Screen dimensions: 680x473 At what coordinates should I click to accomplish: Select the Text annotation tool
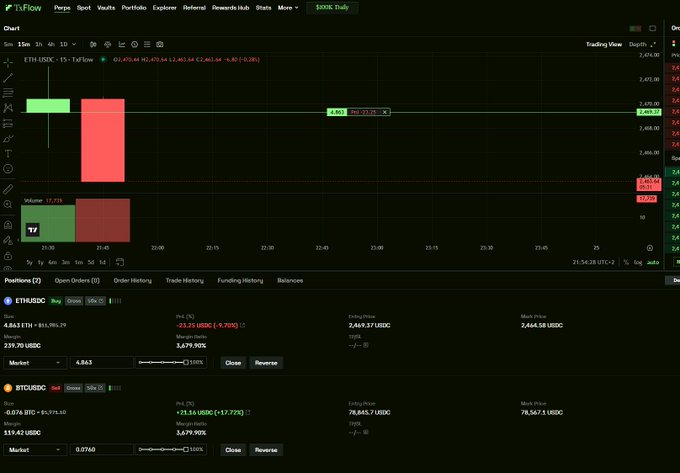click(8, 153)
